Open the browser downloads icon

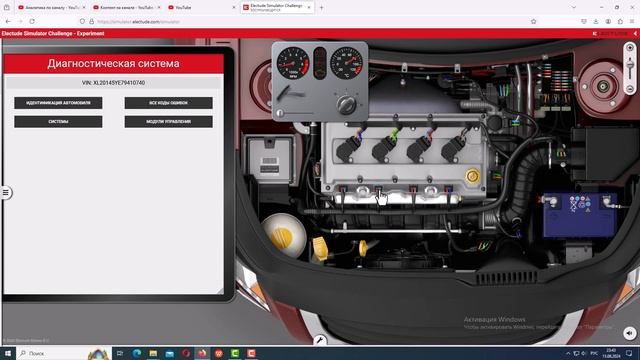pyautogui.click(x=596, y=21)
